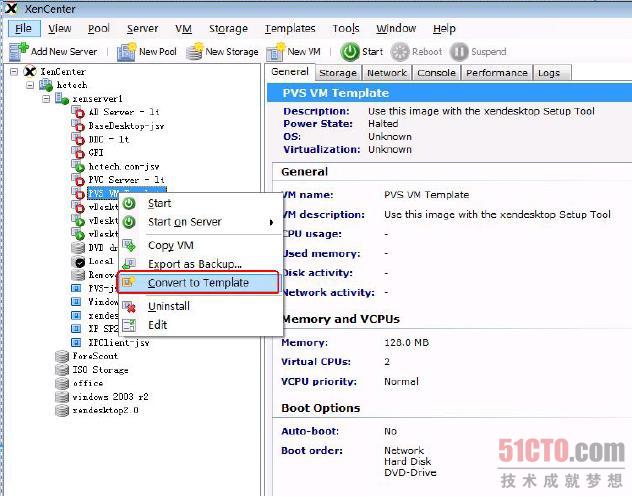Open the Pool menu
Image resolution: width=632 pixels, height=497 pixels.
99,29
